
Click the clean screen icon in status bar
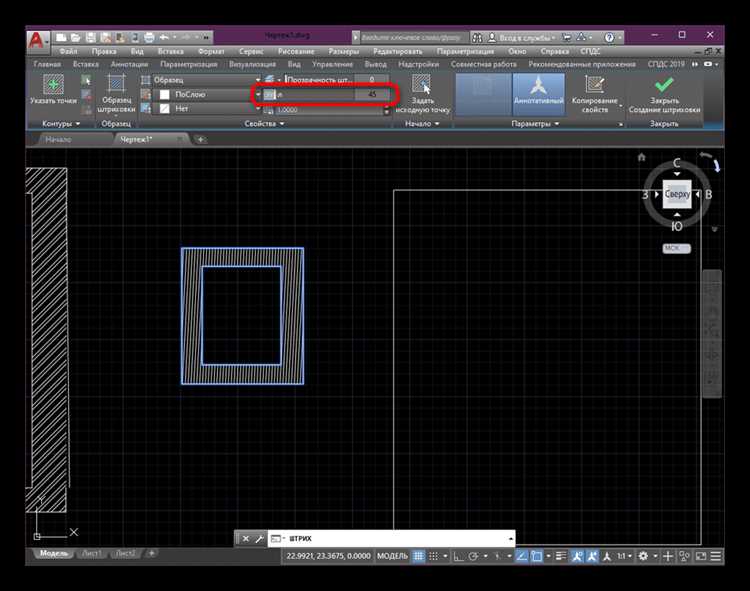point(701,556)
